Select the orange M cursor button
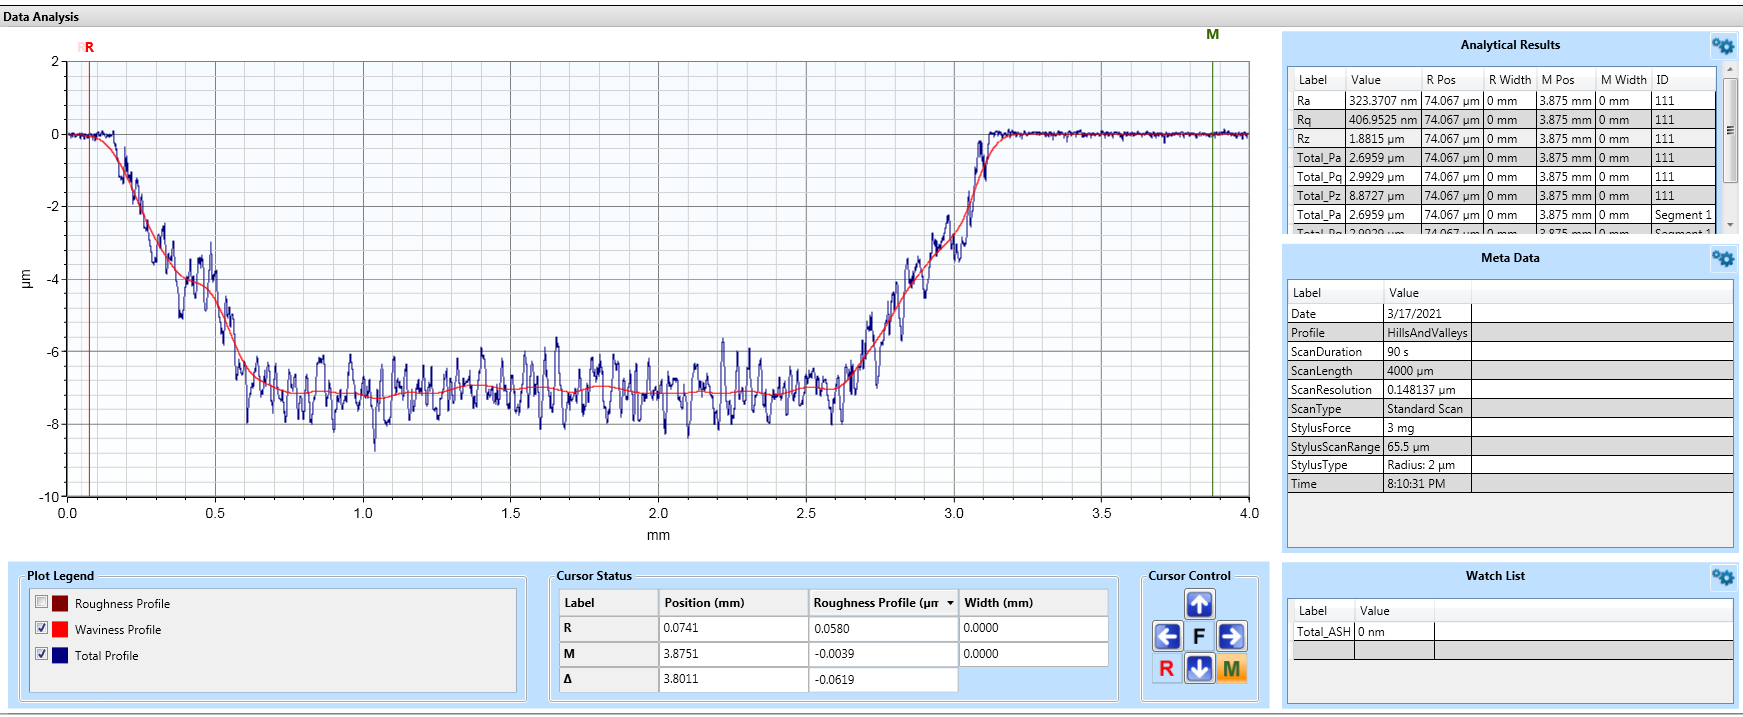The height and width of the screenshot is (717, 1743). point(1232,668)
